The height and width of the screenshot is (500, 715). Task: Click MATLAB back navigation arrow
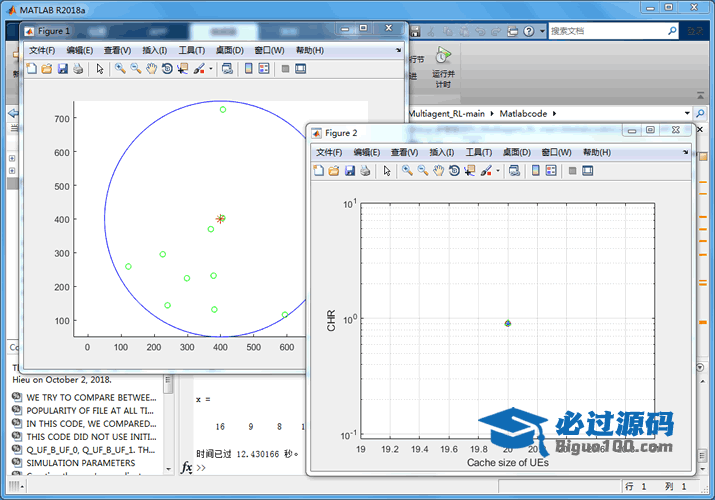pos(13,113)
